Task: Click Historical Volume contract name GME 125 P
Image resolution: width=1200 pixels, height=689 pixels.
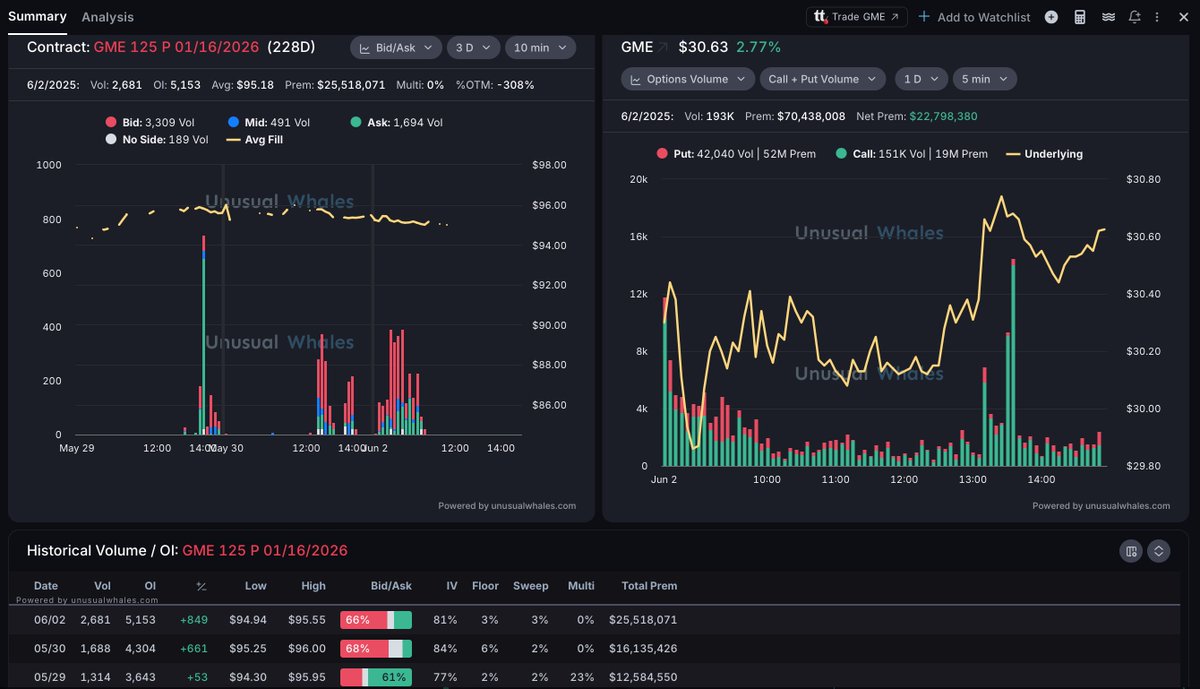Action: pos(265,551)
